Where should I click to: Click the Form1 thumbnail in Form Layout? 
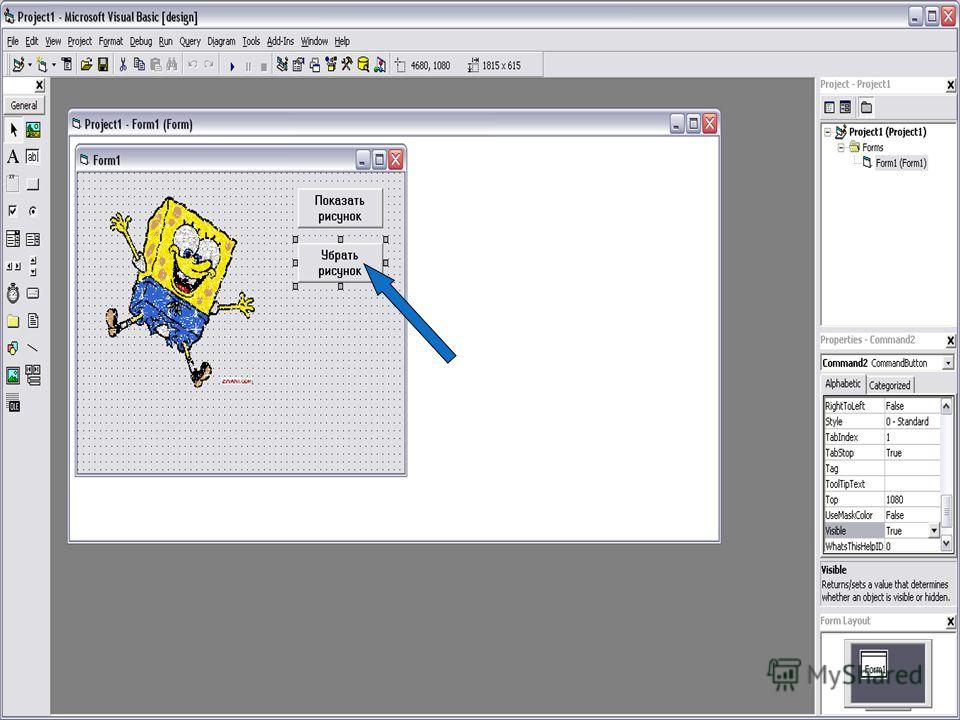point(874,664)
